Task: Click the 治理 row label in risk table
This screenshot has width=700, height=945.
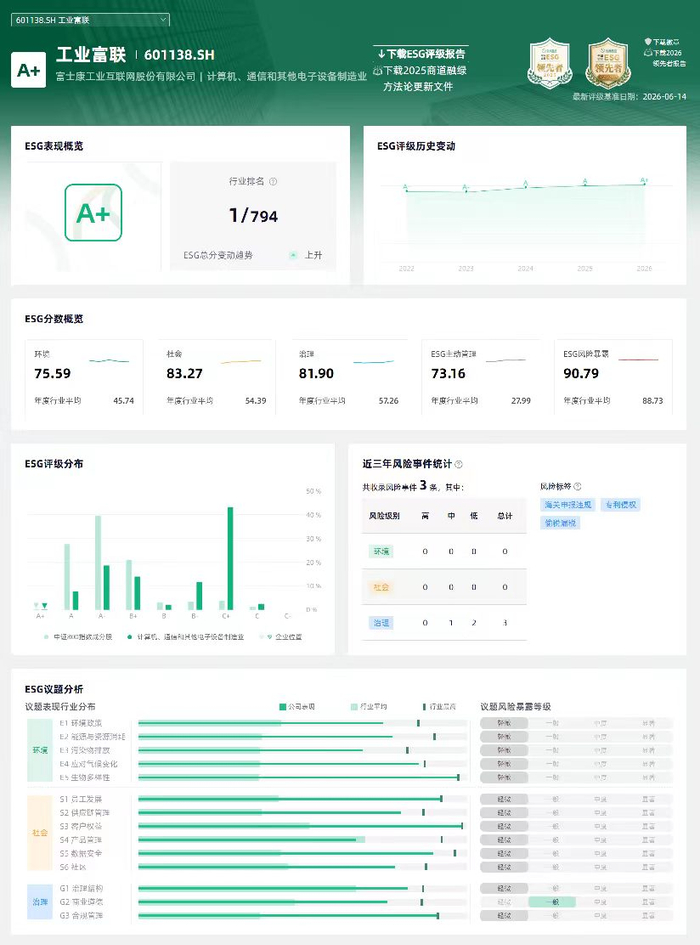Action: pos(381,623)
